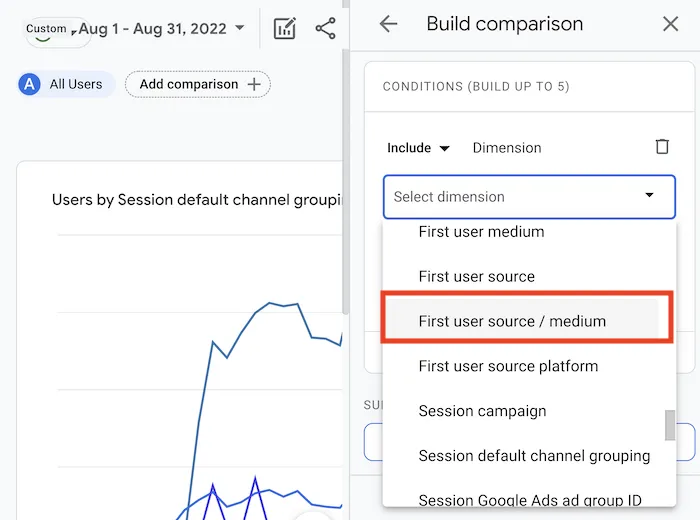Delete the condition with trash icon
Screen dimensions: 700x520
(662, 147)
